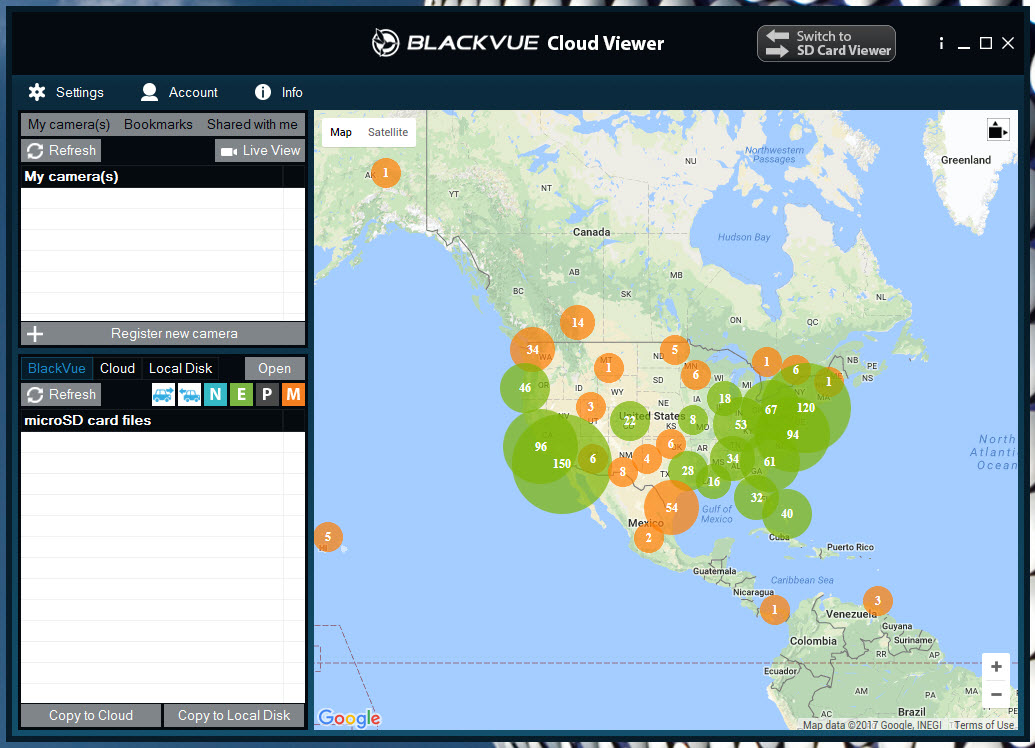Click the green cluster marker 18
1035x748 pixels.
(725, 399)
